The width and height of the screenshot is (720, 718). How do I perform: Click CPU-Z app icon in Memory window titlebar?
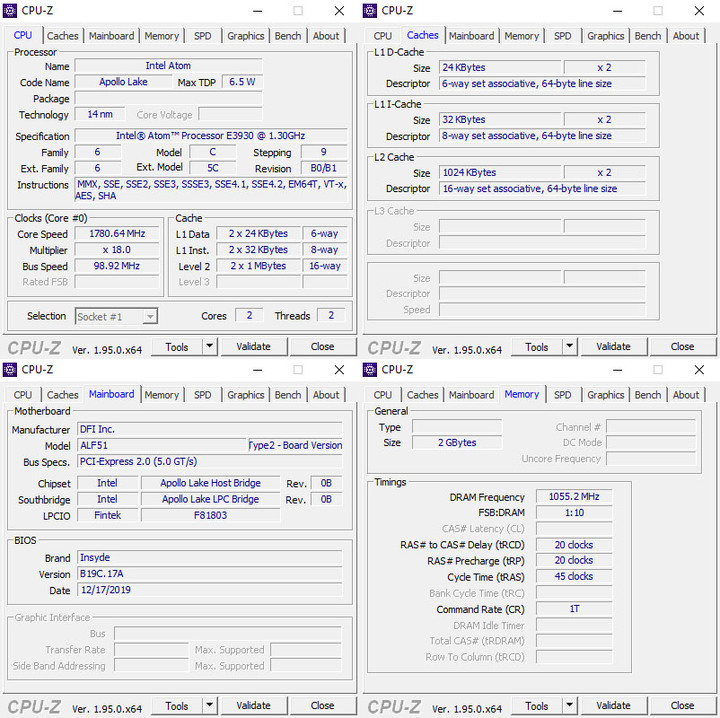coord(370,370)
